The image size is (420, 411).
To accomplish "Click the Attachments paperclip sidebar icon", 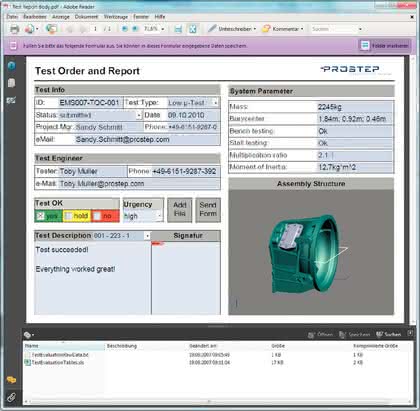I will pos(11,397).
